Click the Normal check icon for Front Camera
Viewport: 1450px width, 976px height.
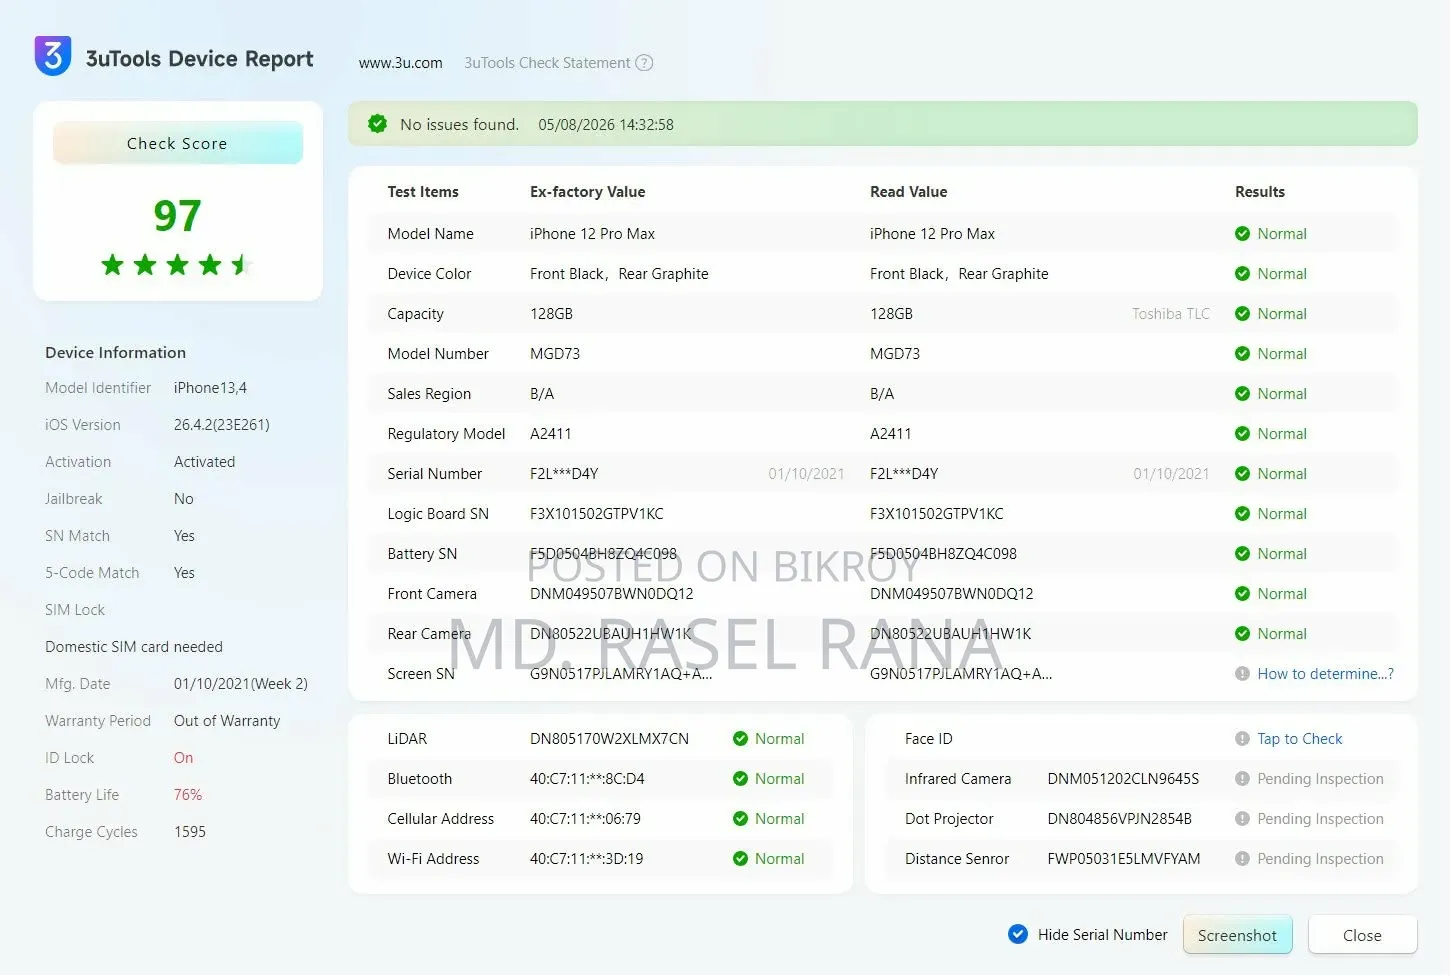click(1242, 594)
